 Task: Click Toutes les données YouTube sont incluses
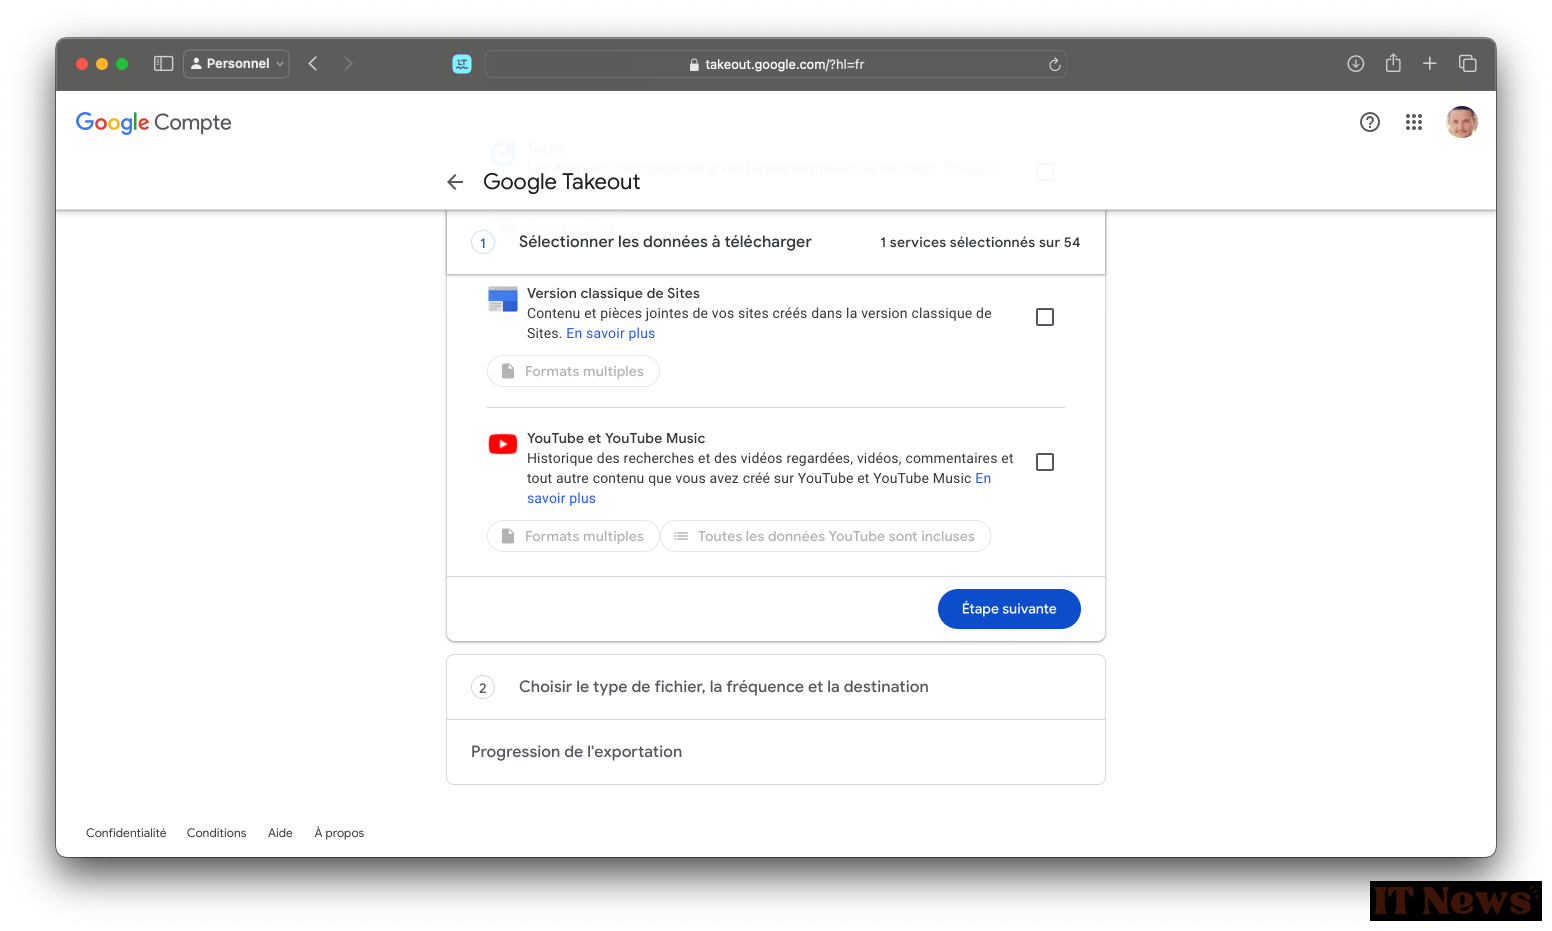(825, 536)
